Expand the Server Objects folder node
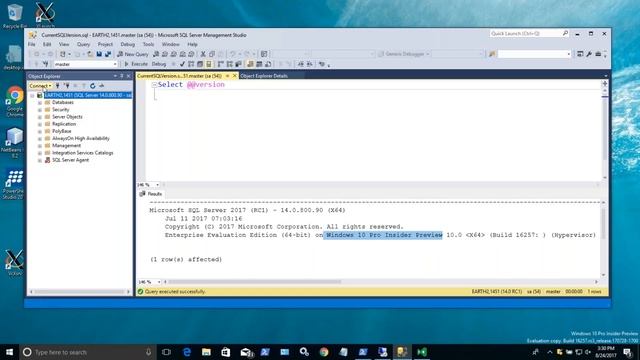The image size is (640, 360). pyautogui.click(x=40, y=117)
